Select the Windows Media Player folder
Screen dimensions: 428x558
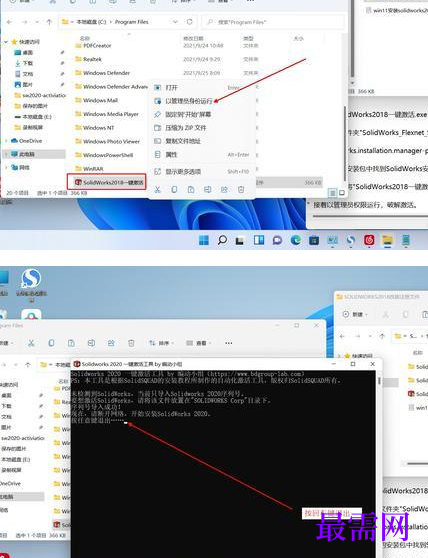click(111, 114)
